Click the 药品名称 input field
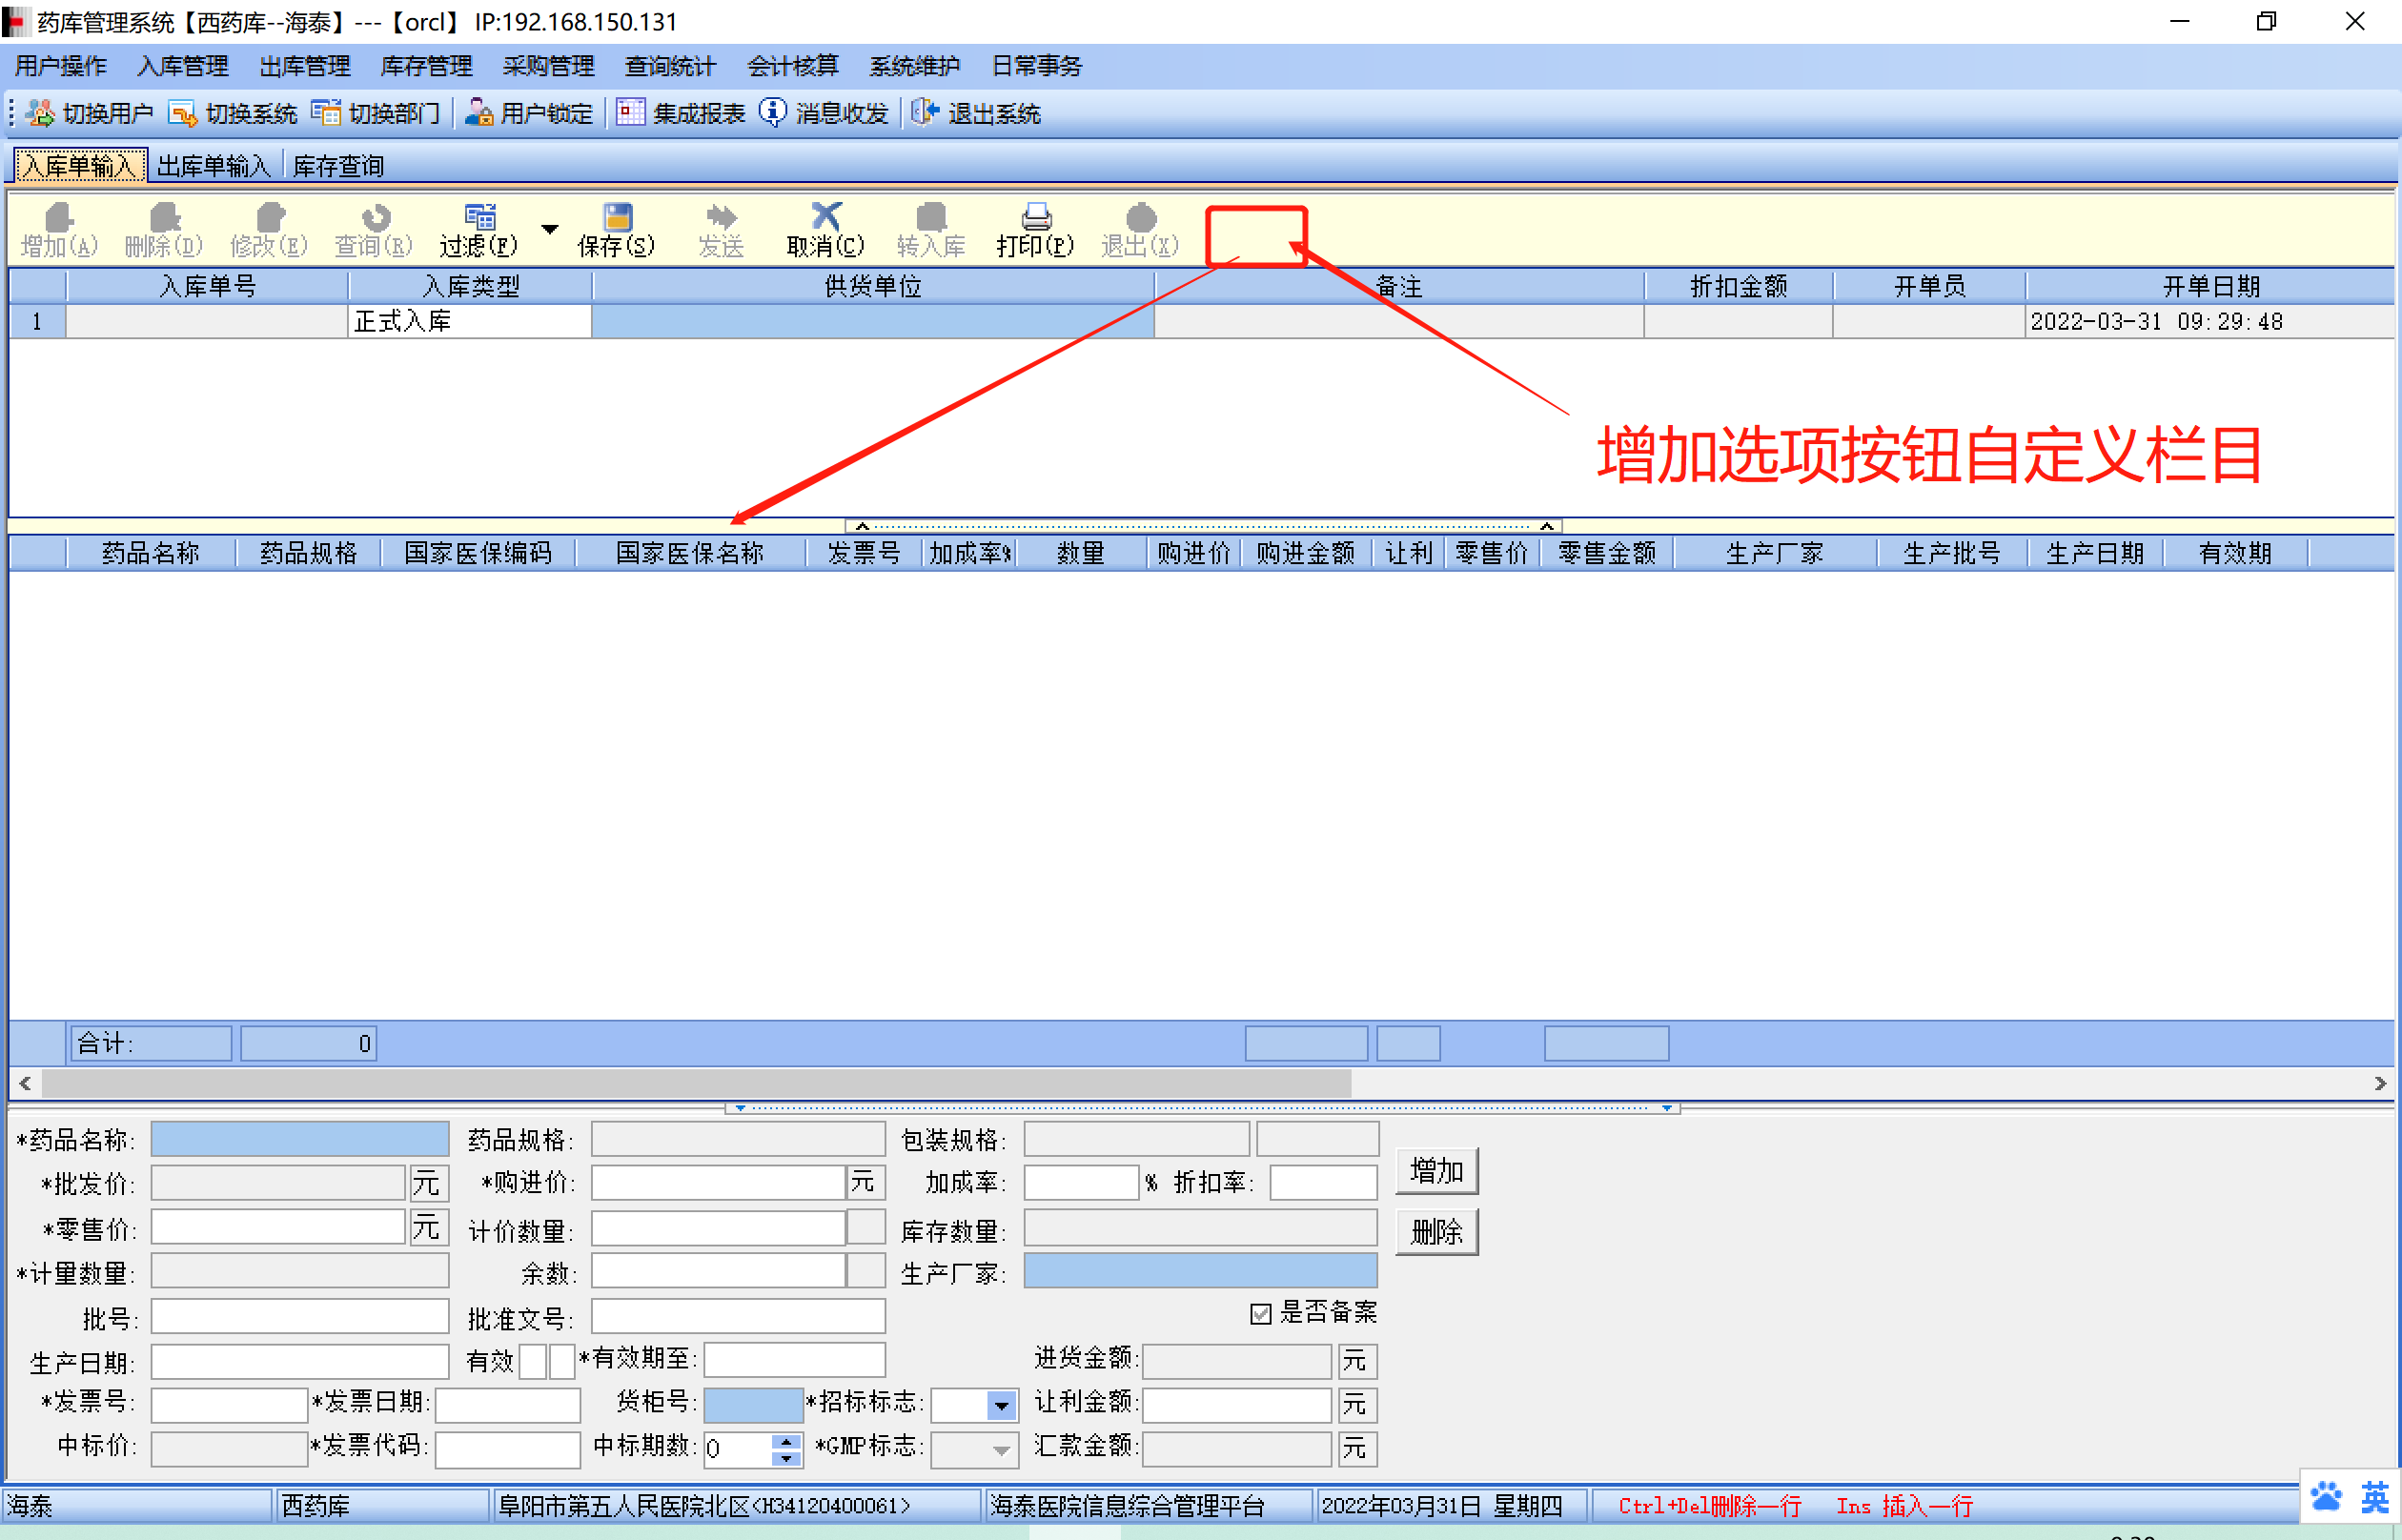 click(x=299, y=1139)
